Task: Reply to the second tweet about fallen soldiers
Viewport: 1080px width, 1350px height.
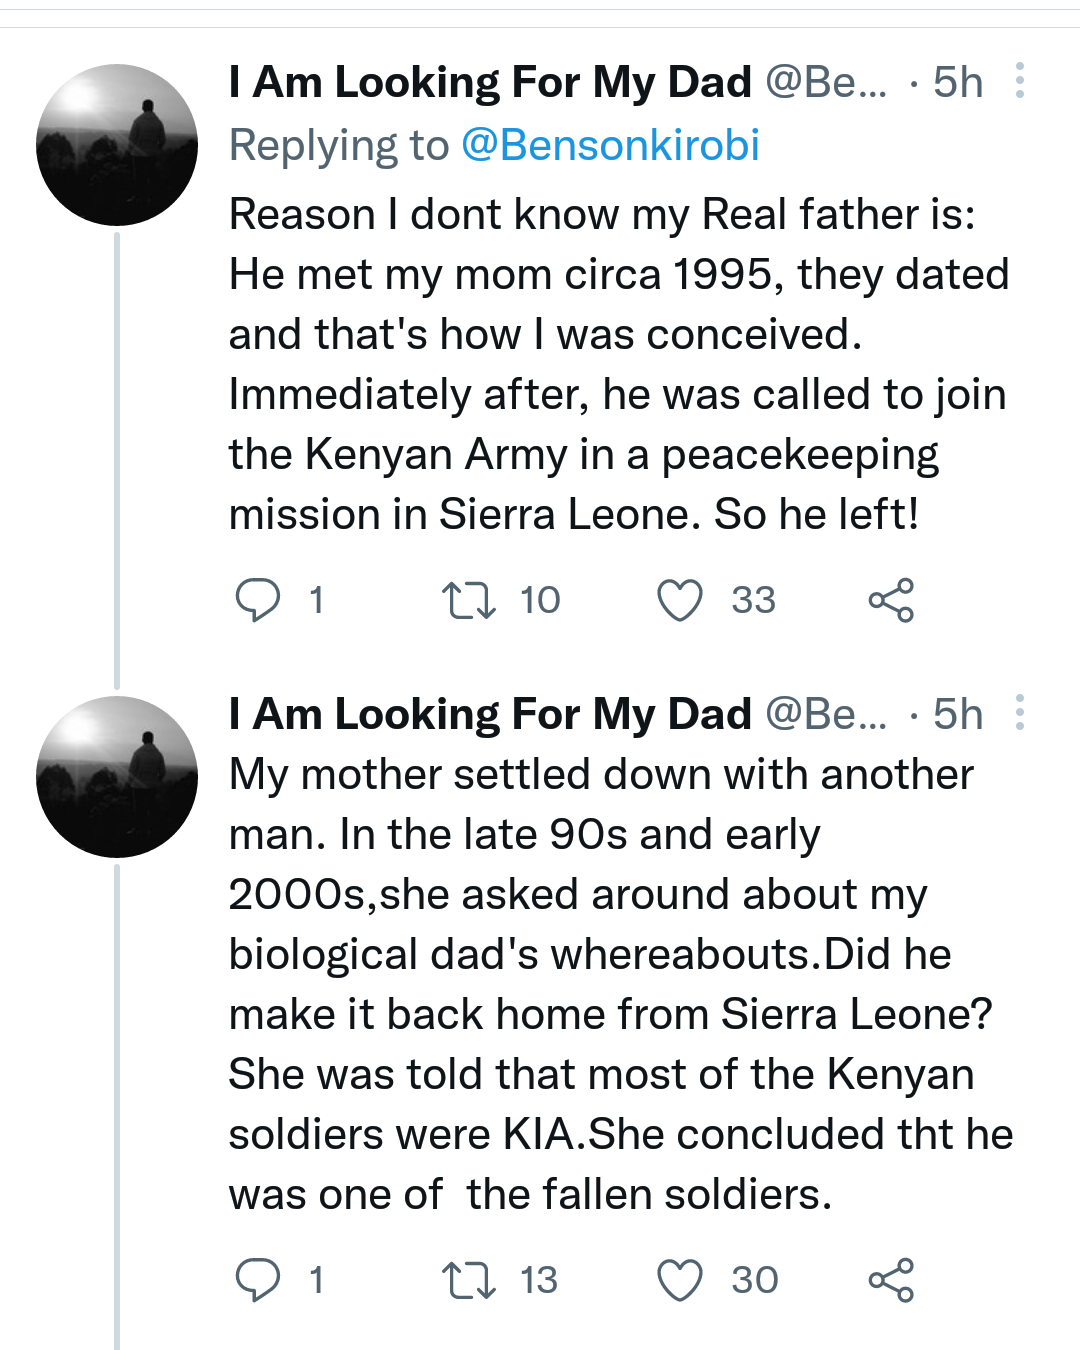Action: click(257, 1280)
